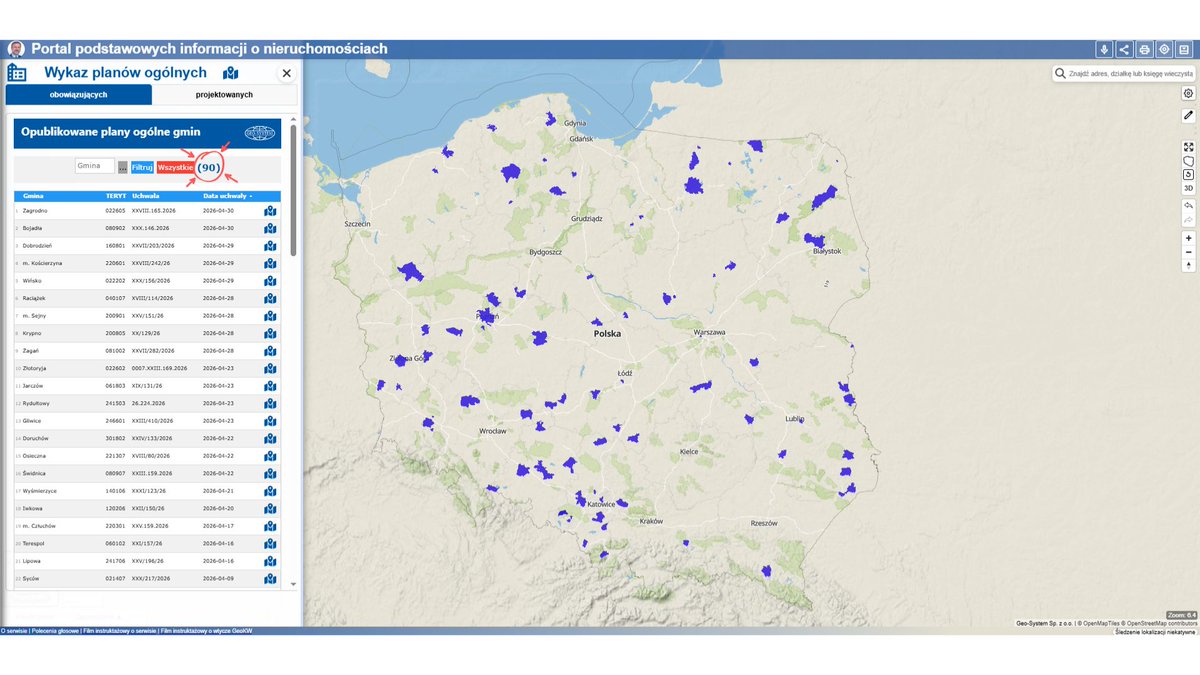Zoom in with the plus button
This screenshot has height=675, width=1200.
pos(1188,238)
